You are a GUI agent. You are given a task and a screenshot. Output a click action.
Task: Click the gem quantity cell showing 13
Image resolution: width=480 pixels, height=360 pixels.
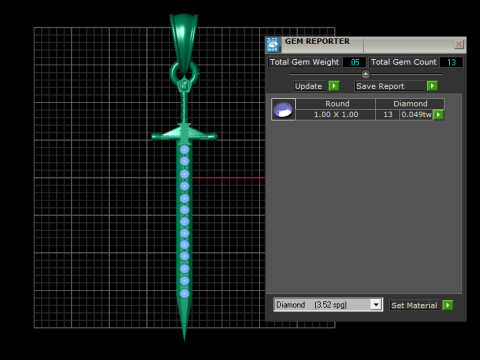388,115
